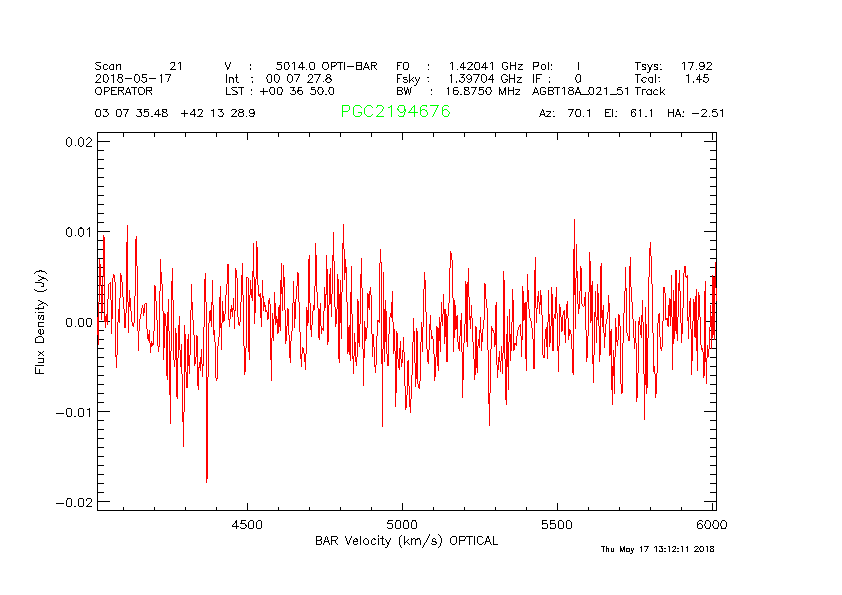Click the 03 07 35.48 +42 13 28.9 coordinates
This screenshot has width=842, height=595.
[175, 113]
